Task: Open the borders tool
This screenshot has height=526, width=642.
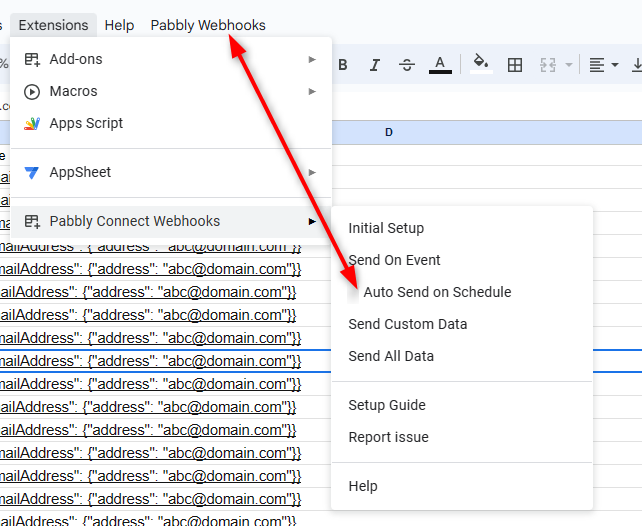Action: pyautogui.click(x=515, y=65)
